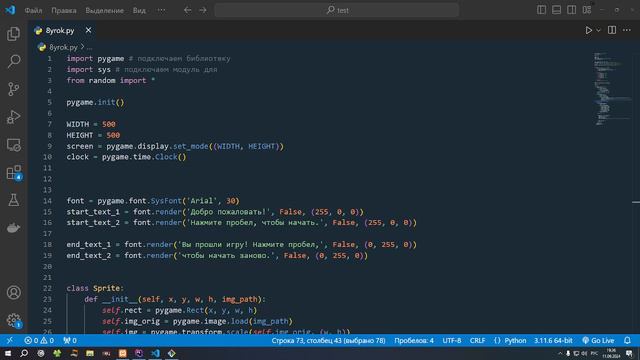
Task: Click the ports forwarded indicator showing 0
Action: click(70, 340)
